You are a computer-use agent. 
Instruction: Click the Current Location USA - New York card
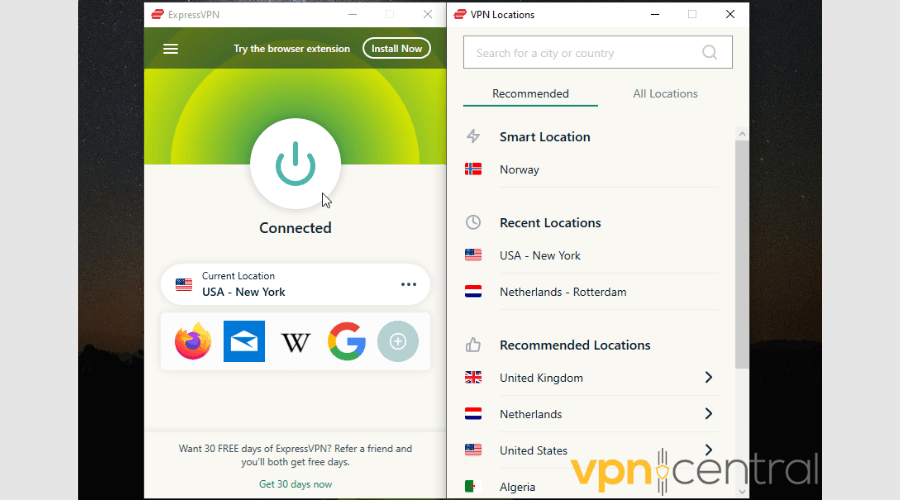point(295,284)
